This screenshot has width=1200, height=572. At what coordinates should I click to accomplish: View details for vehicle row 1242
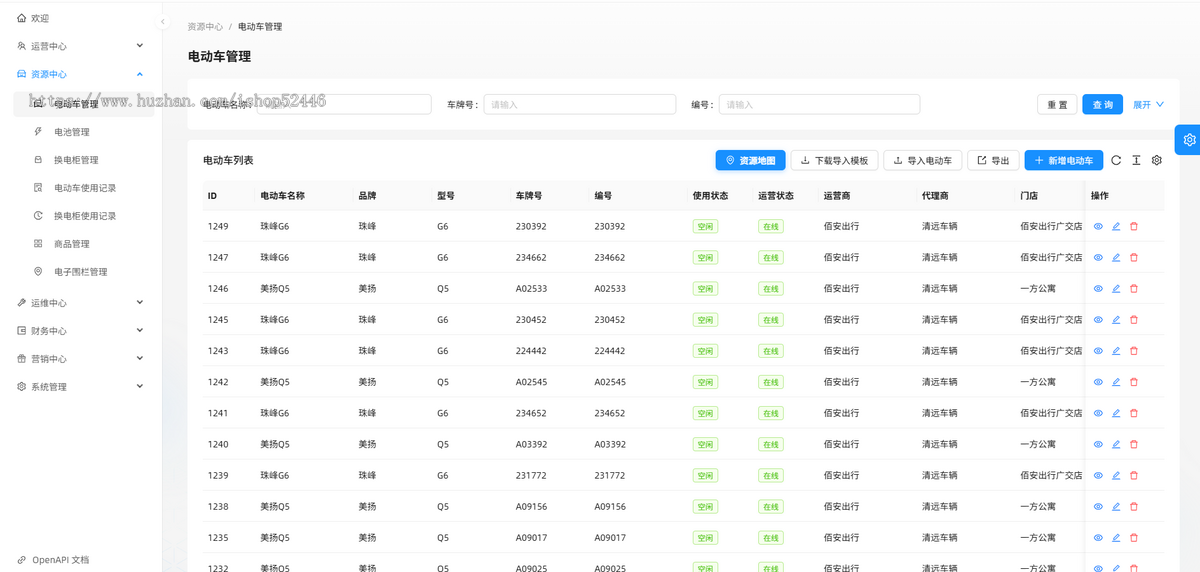(1098, 382)
